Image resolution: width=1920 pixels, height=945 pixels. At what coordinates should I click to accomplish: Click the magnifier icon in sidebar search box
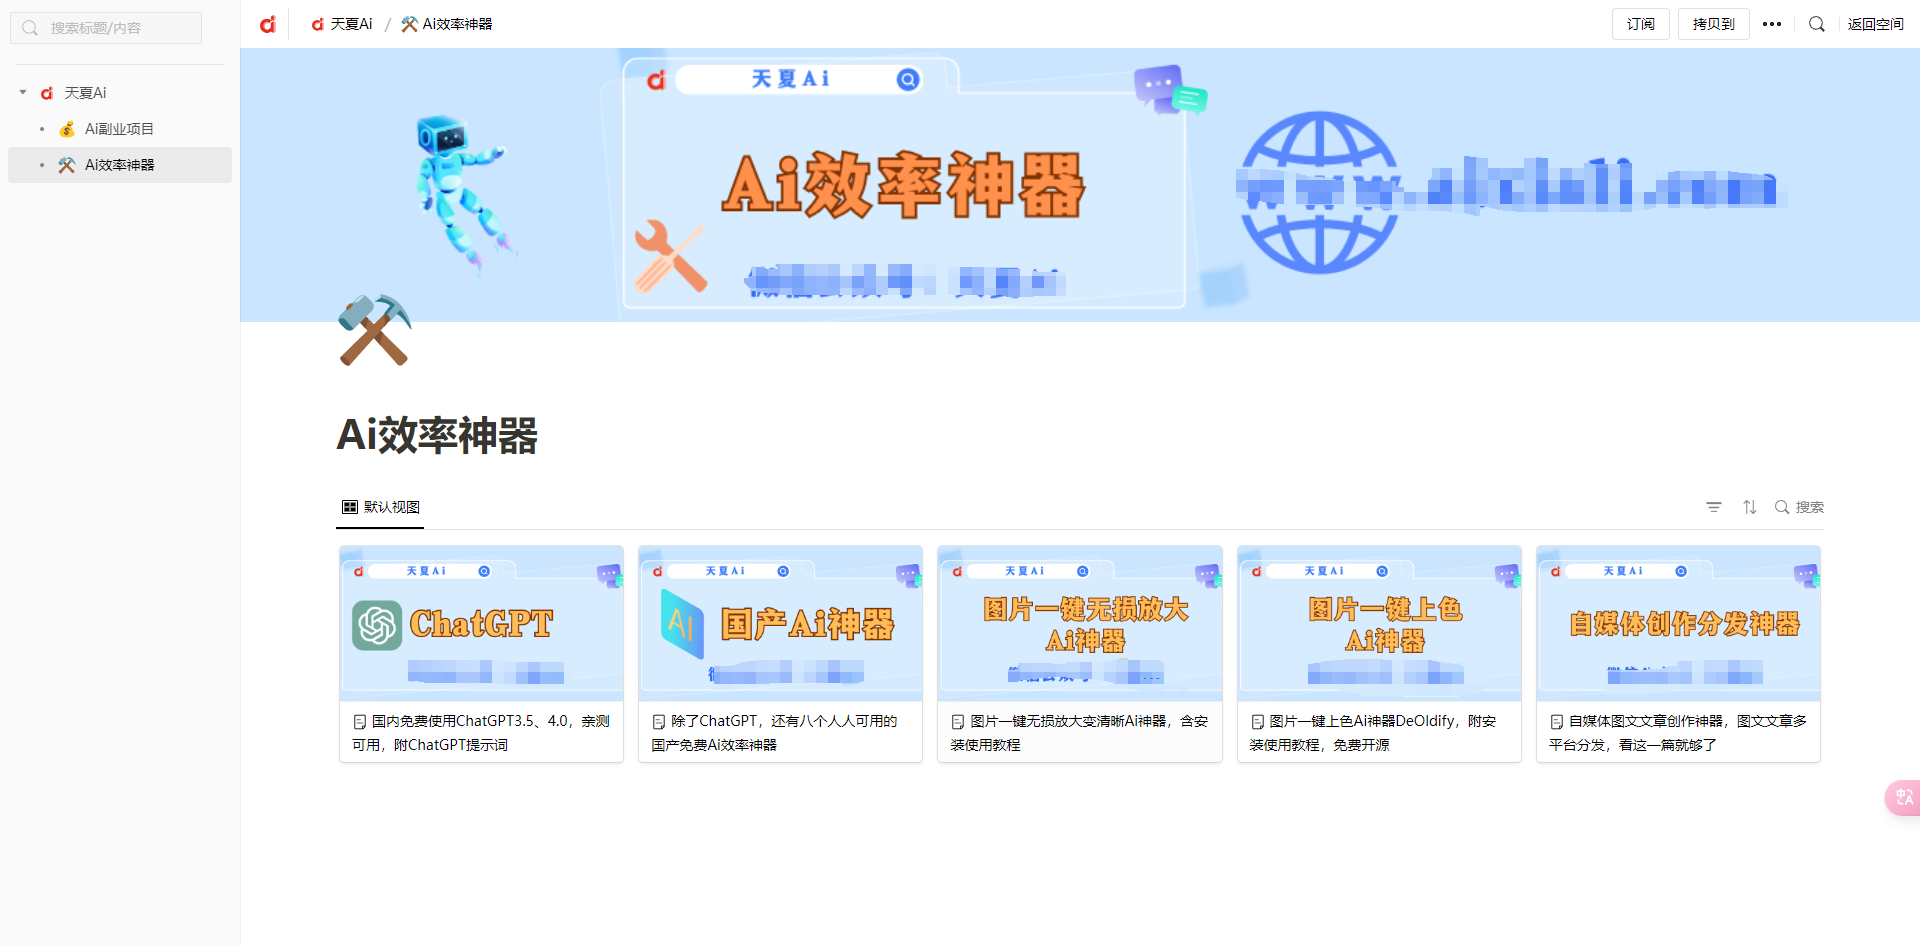[x=30, y=28]
